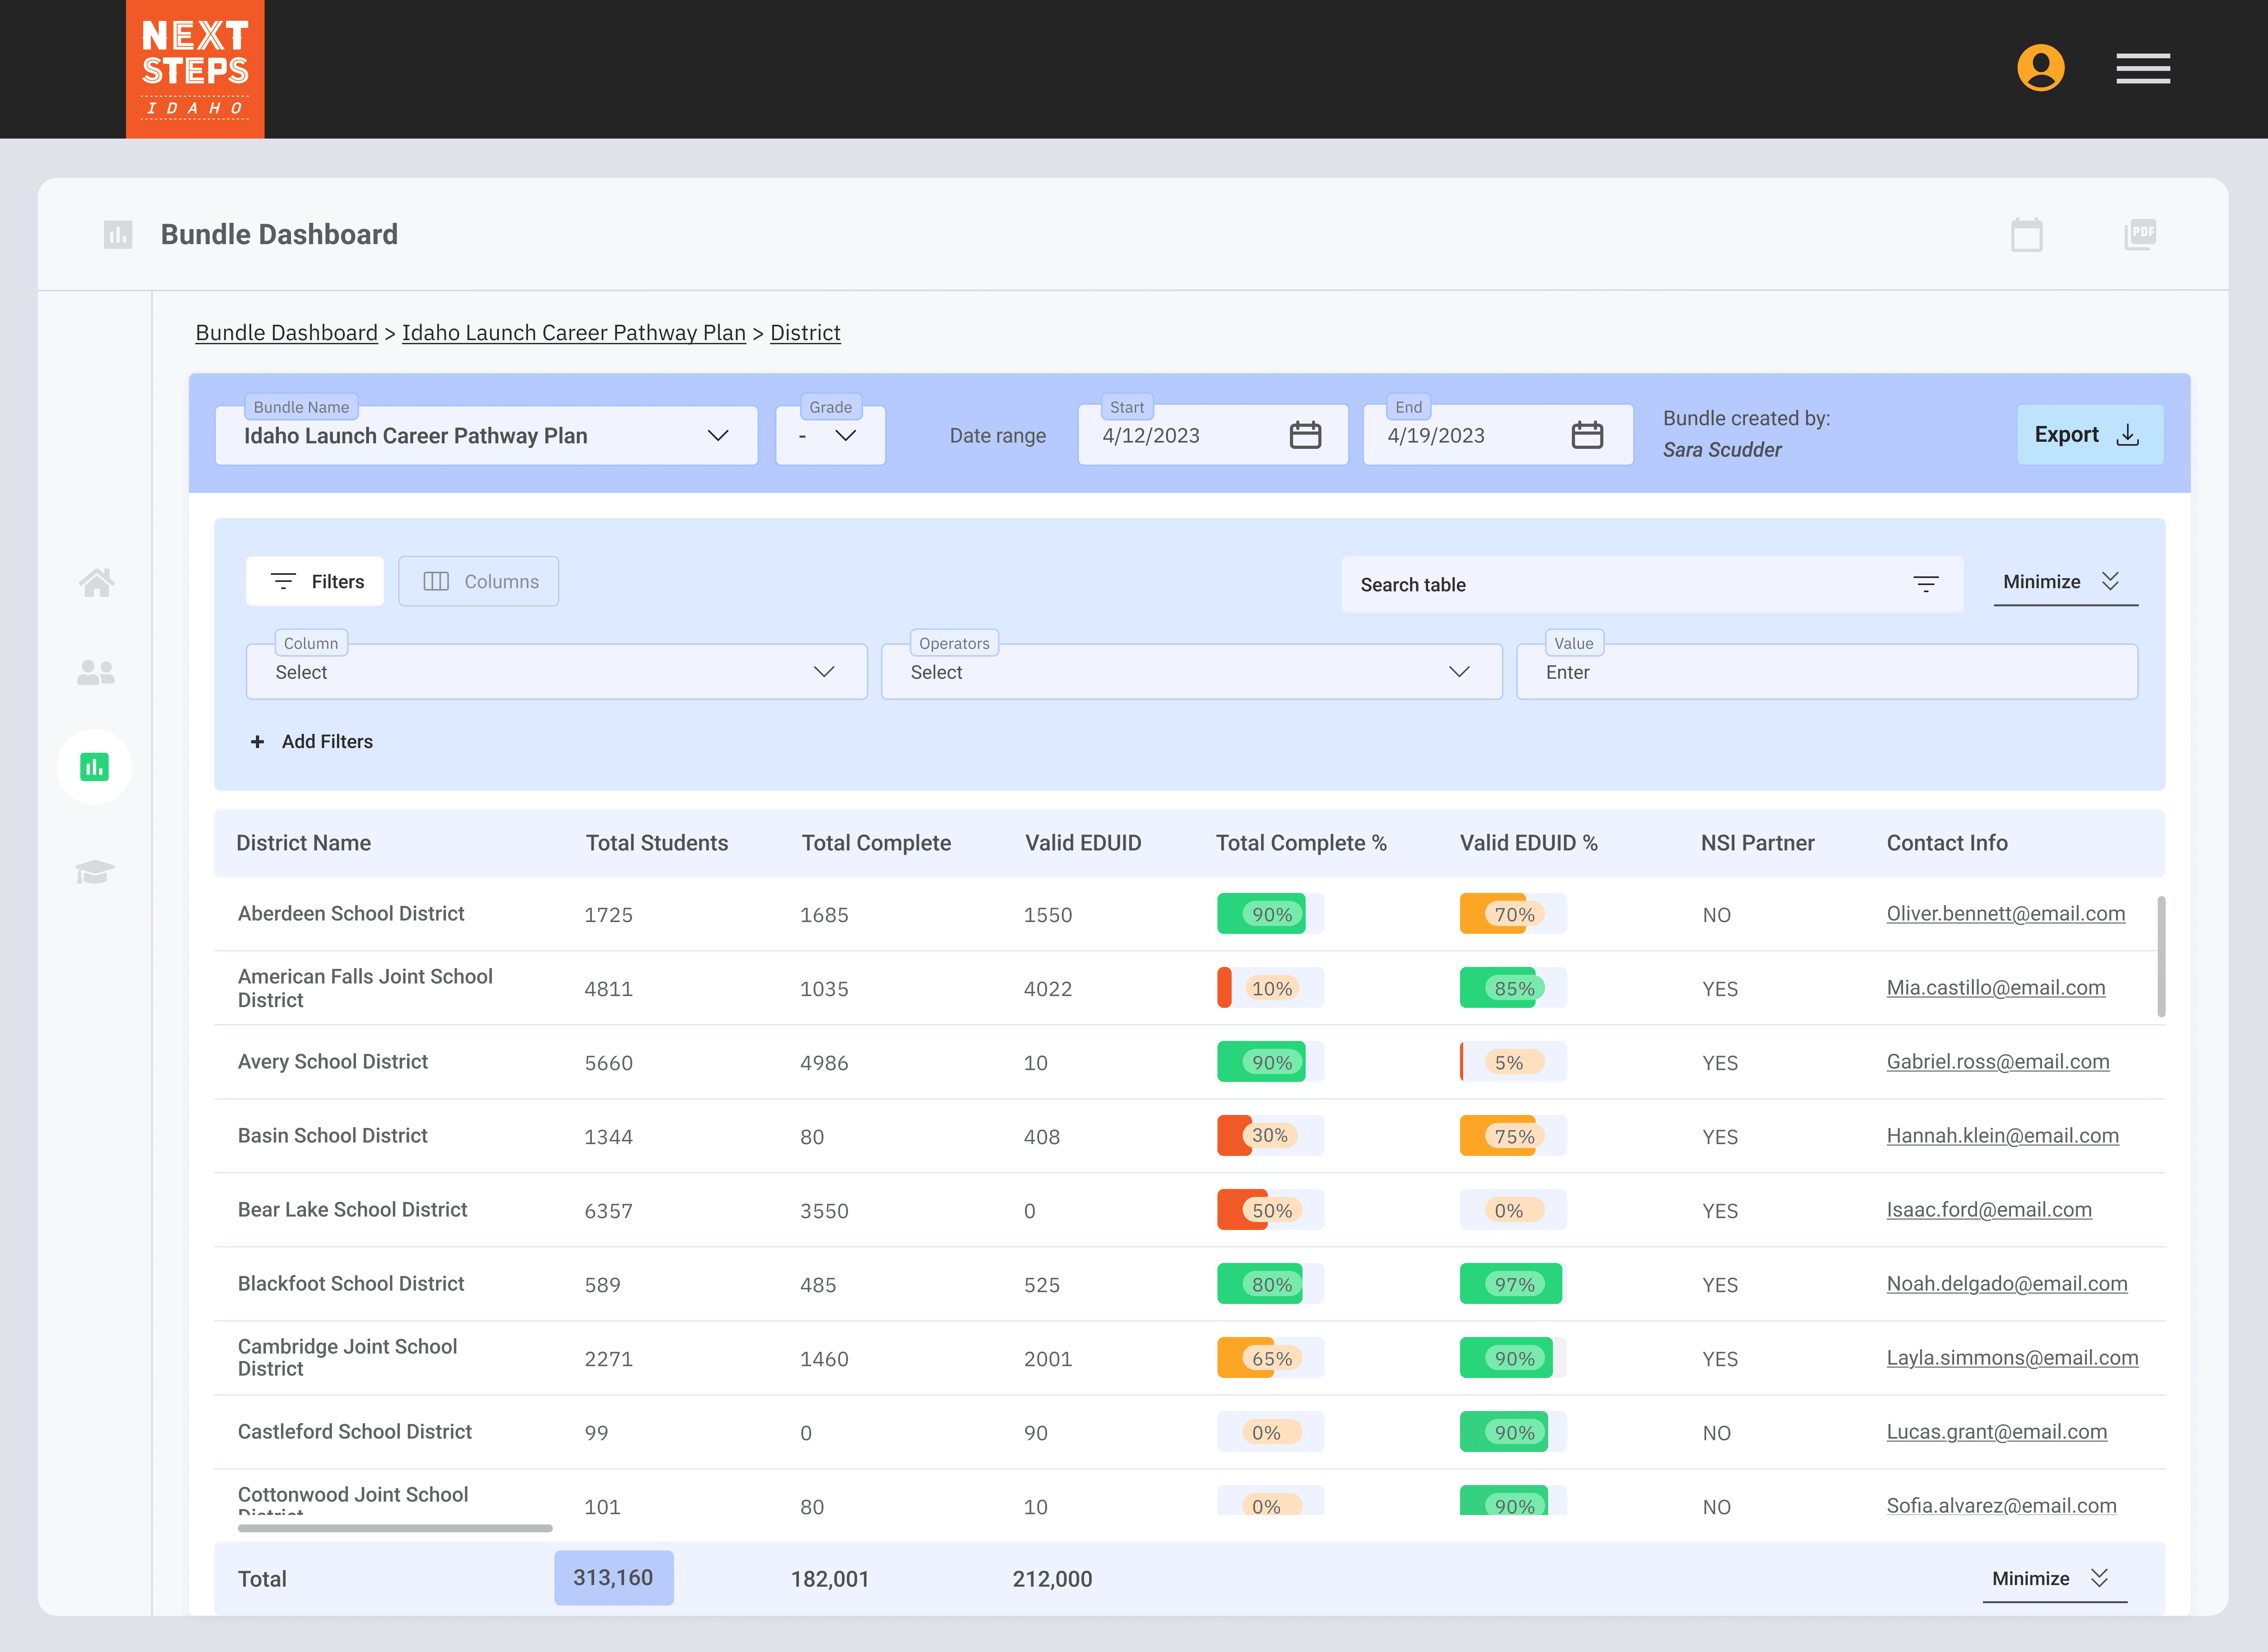This screenshot has width=2268, height=1652.
Task: Switch to the Columns tab
Action: (x=479, y=581)
